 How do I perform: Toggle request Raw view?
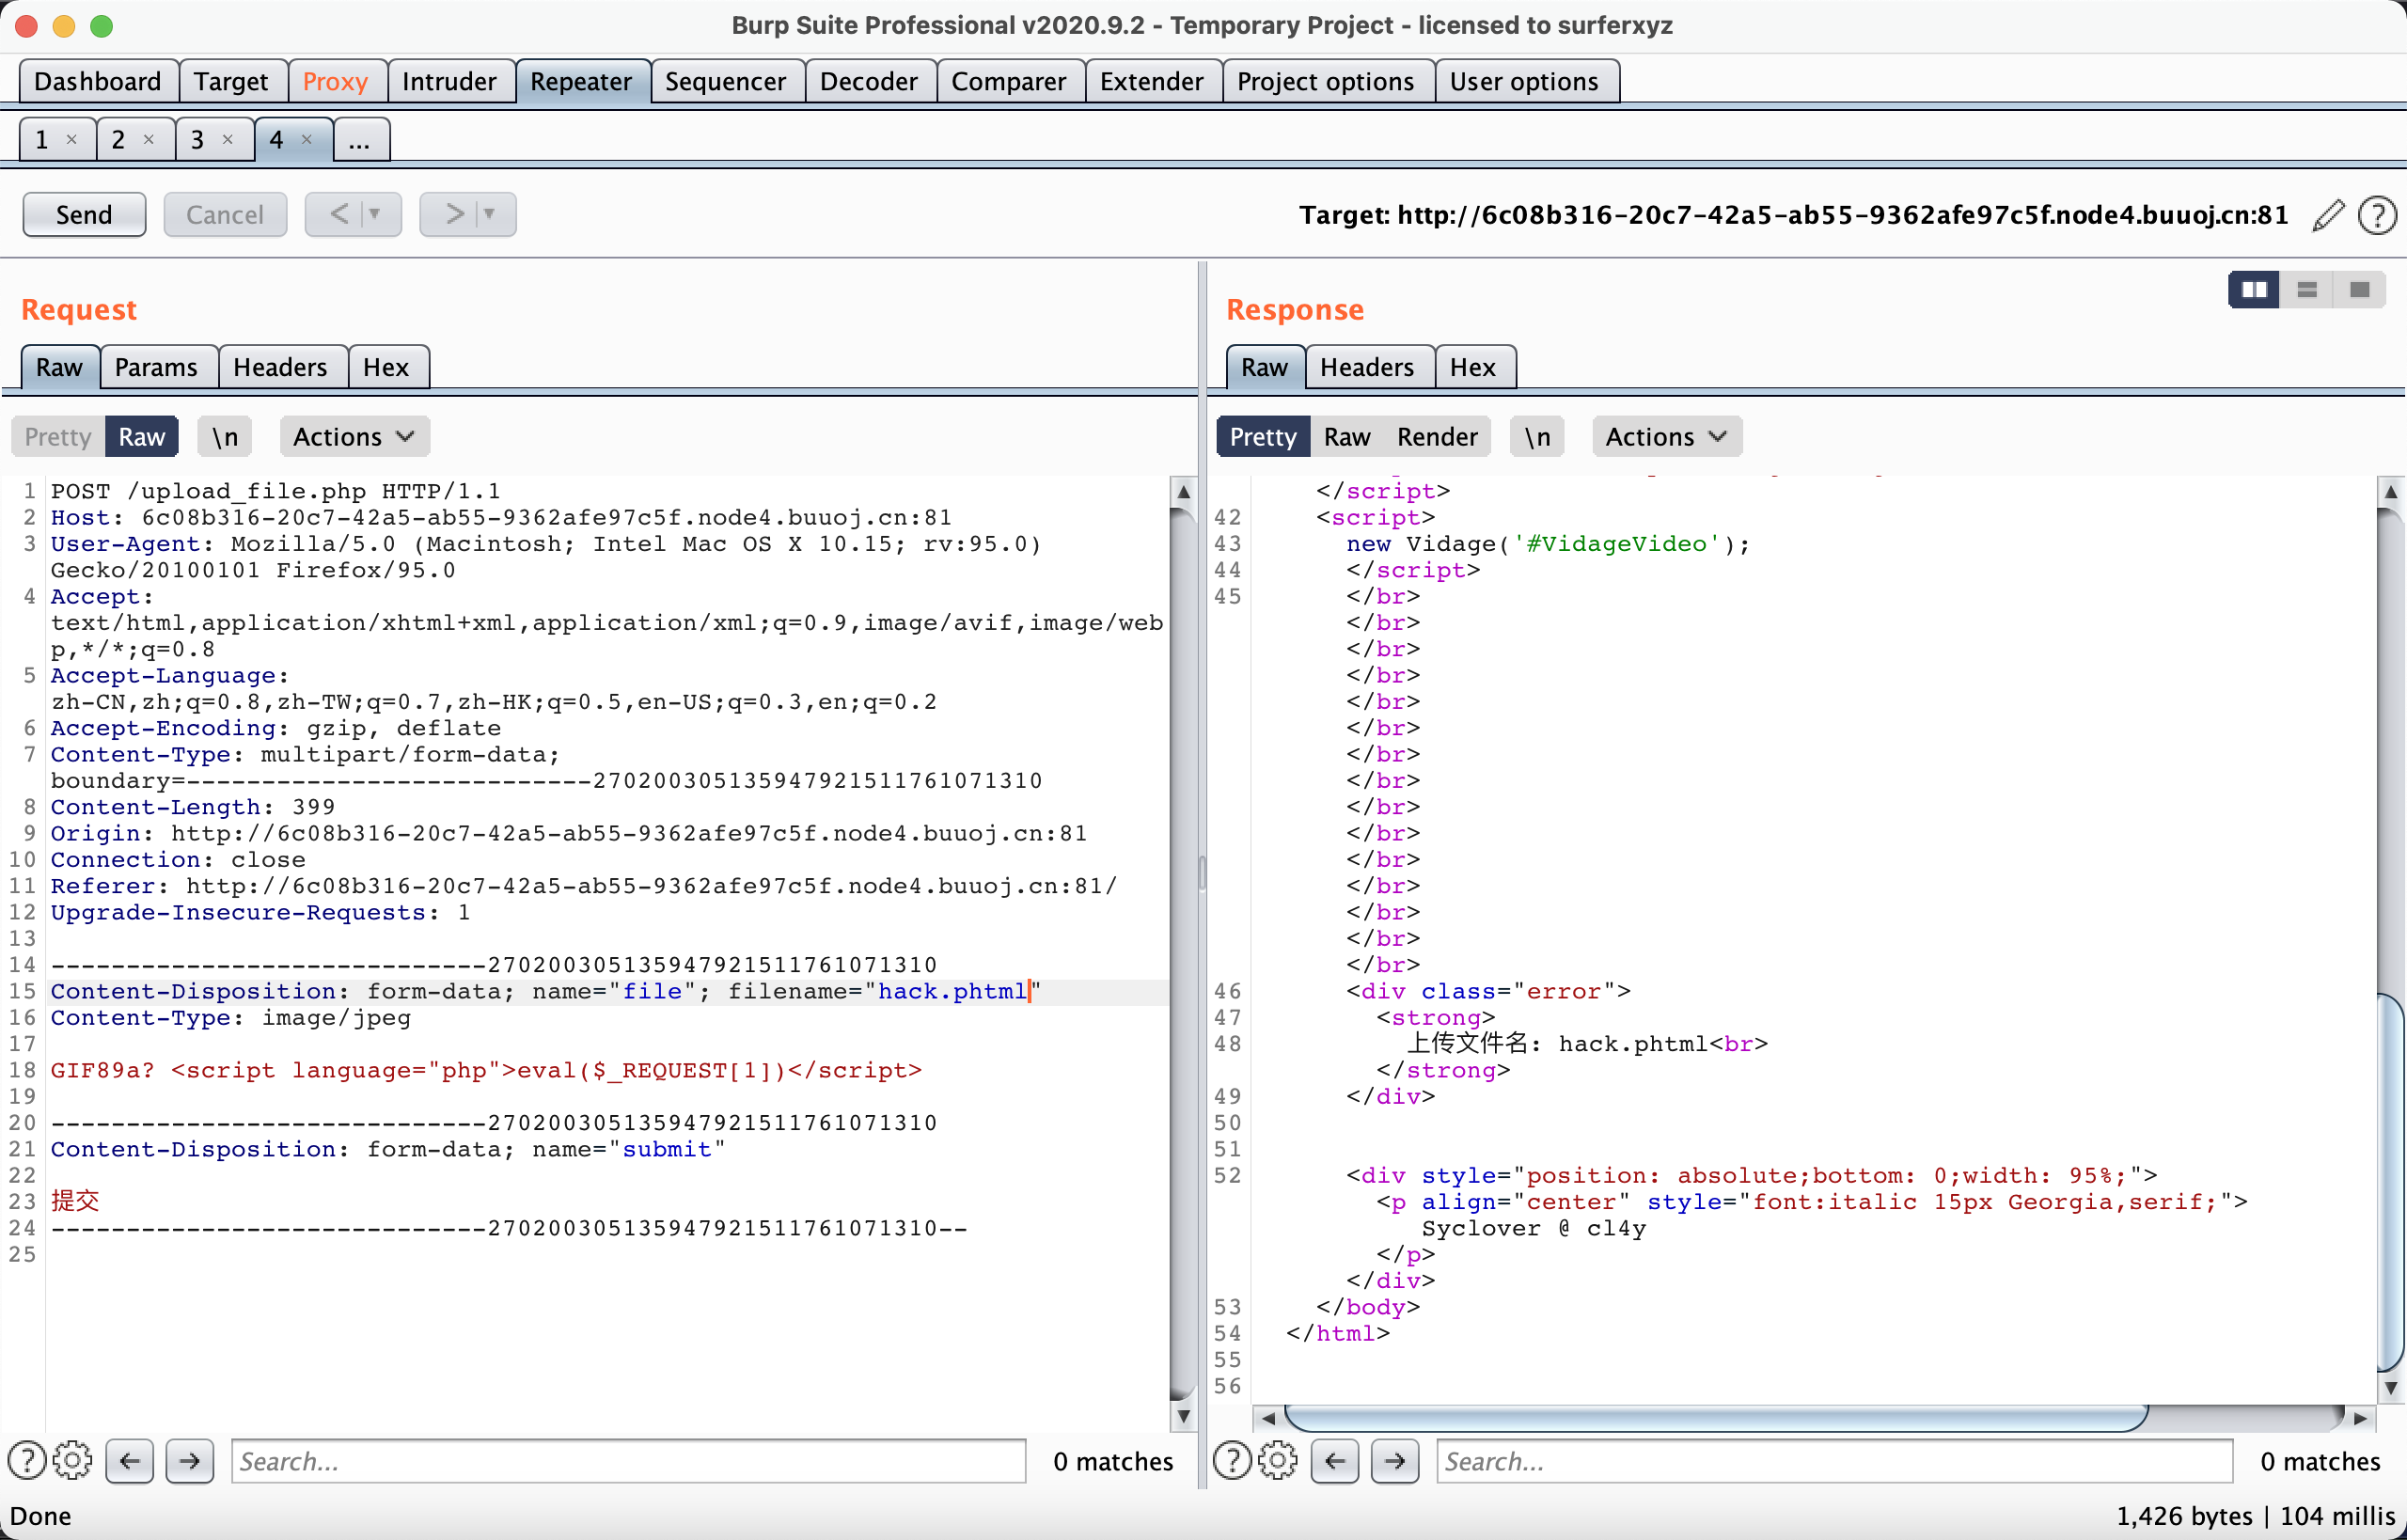pyautogui.click(x=142, y=437)
